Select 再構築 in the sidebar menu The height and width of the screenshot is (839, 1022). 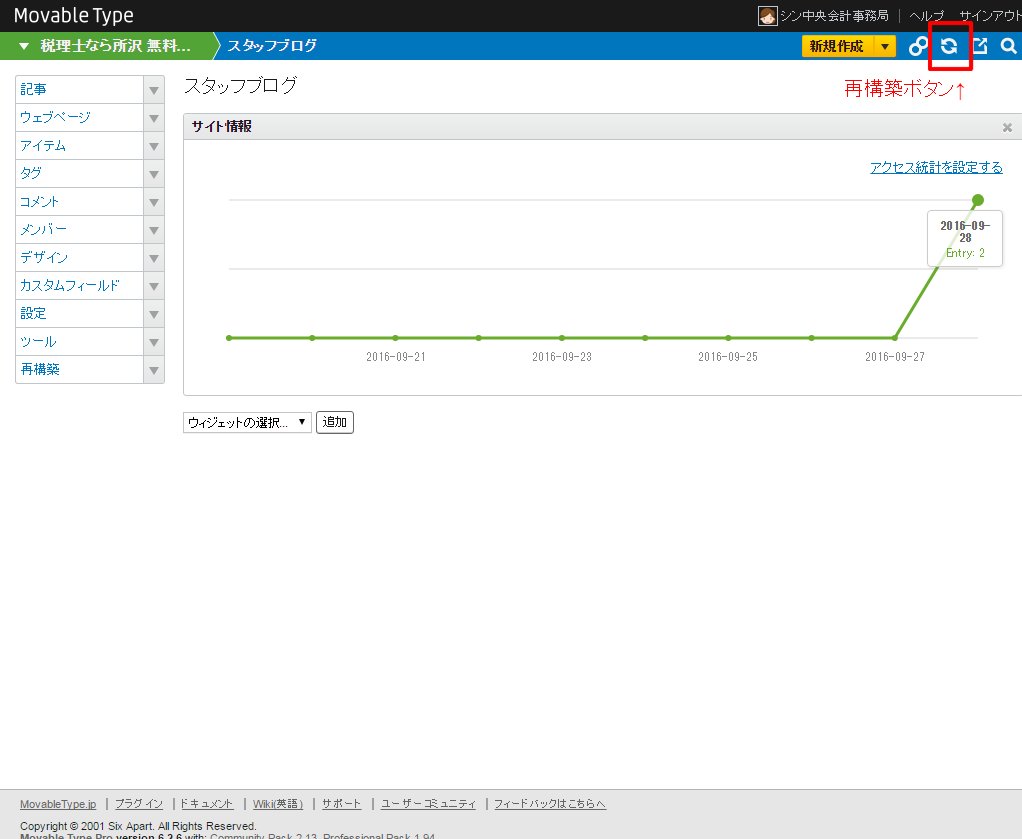(x=40, y=370)
